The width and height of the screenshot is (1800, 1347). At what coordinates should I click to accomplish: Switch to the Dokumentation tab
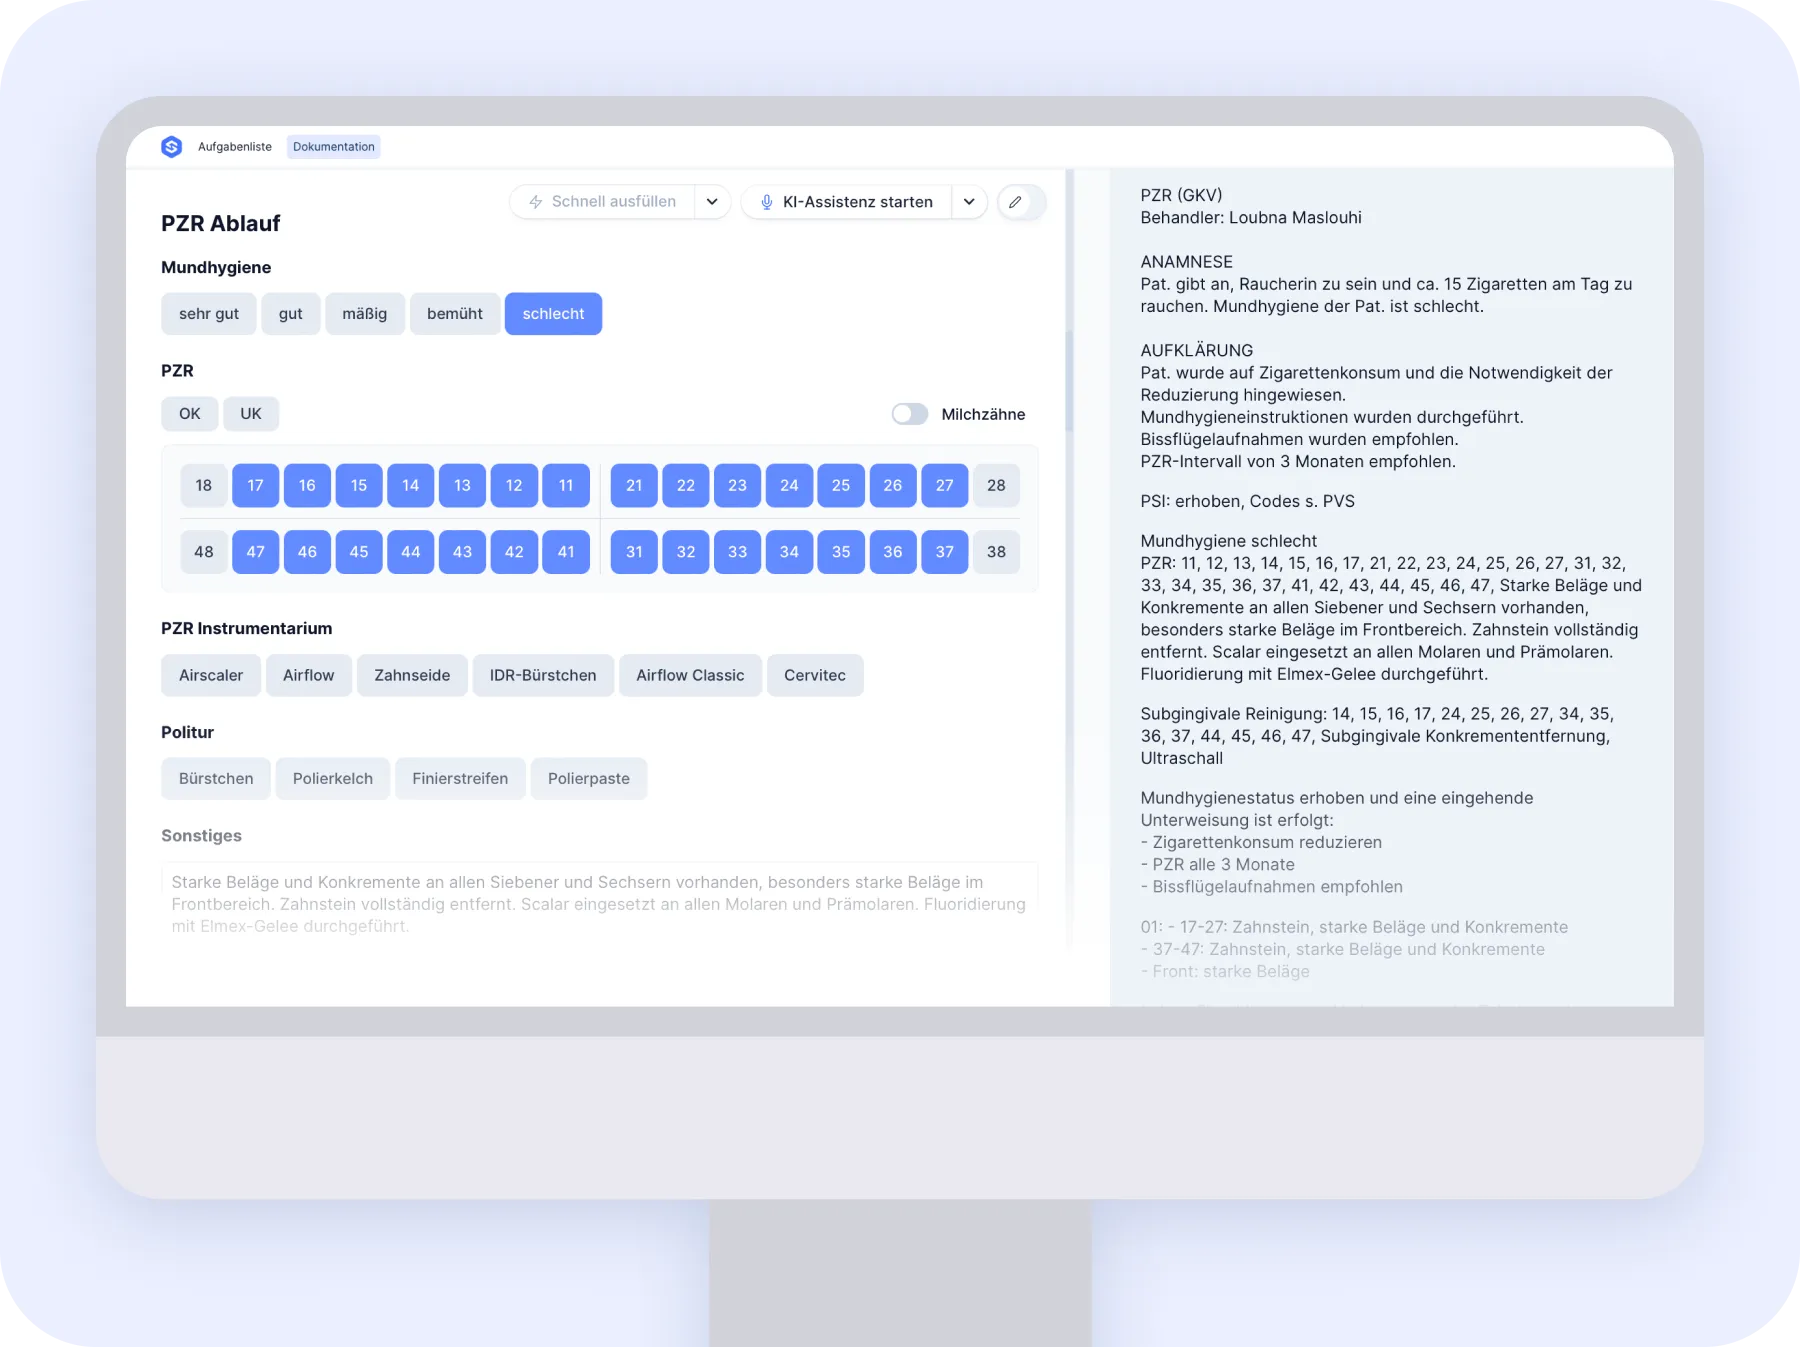(333, 146)
